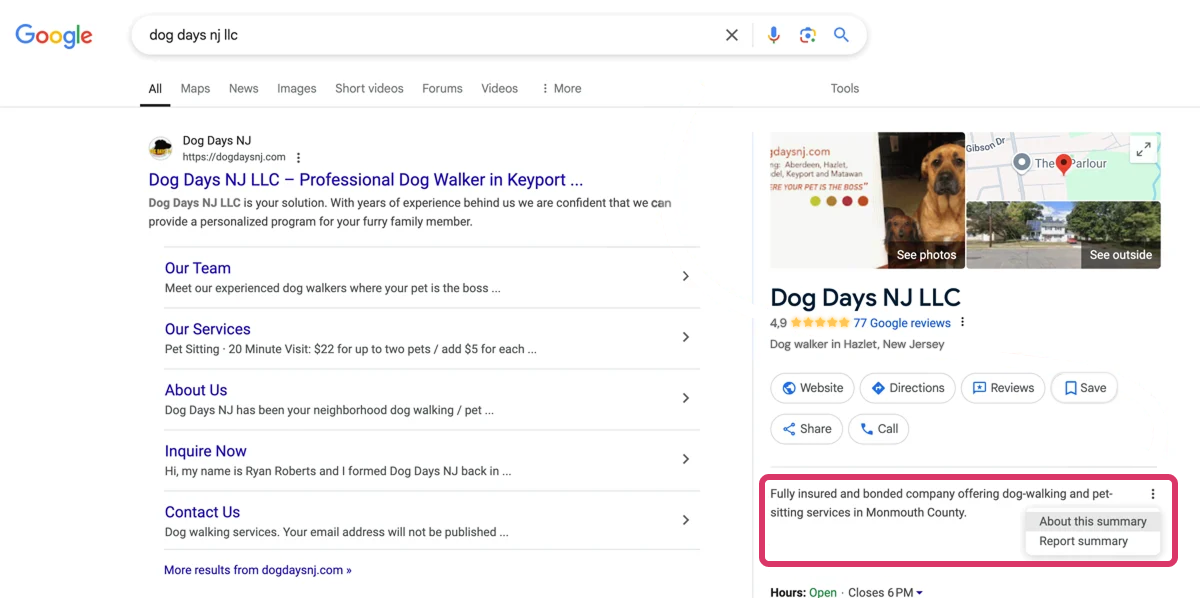Click the chevron on the Our Services row
Image resolution: width=1200 pixels, height=598 pixels.
point(685,337)
